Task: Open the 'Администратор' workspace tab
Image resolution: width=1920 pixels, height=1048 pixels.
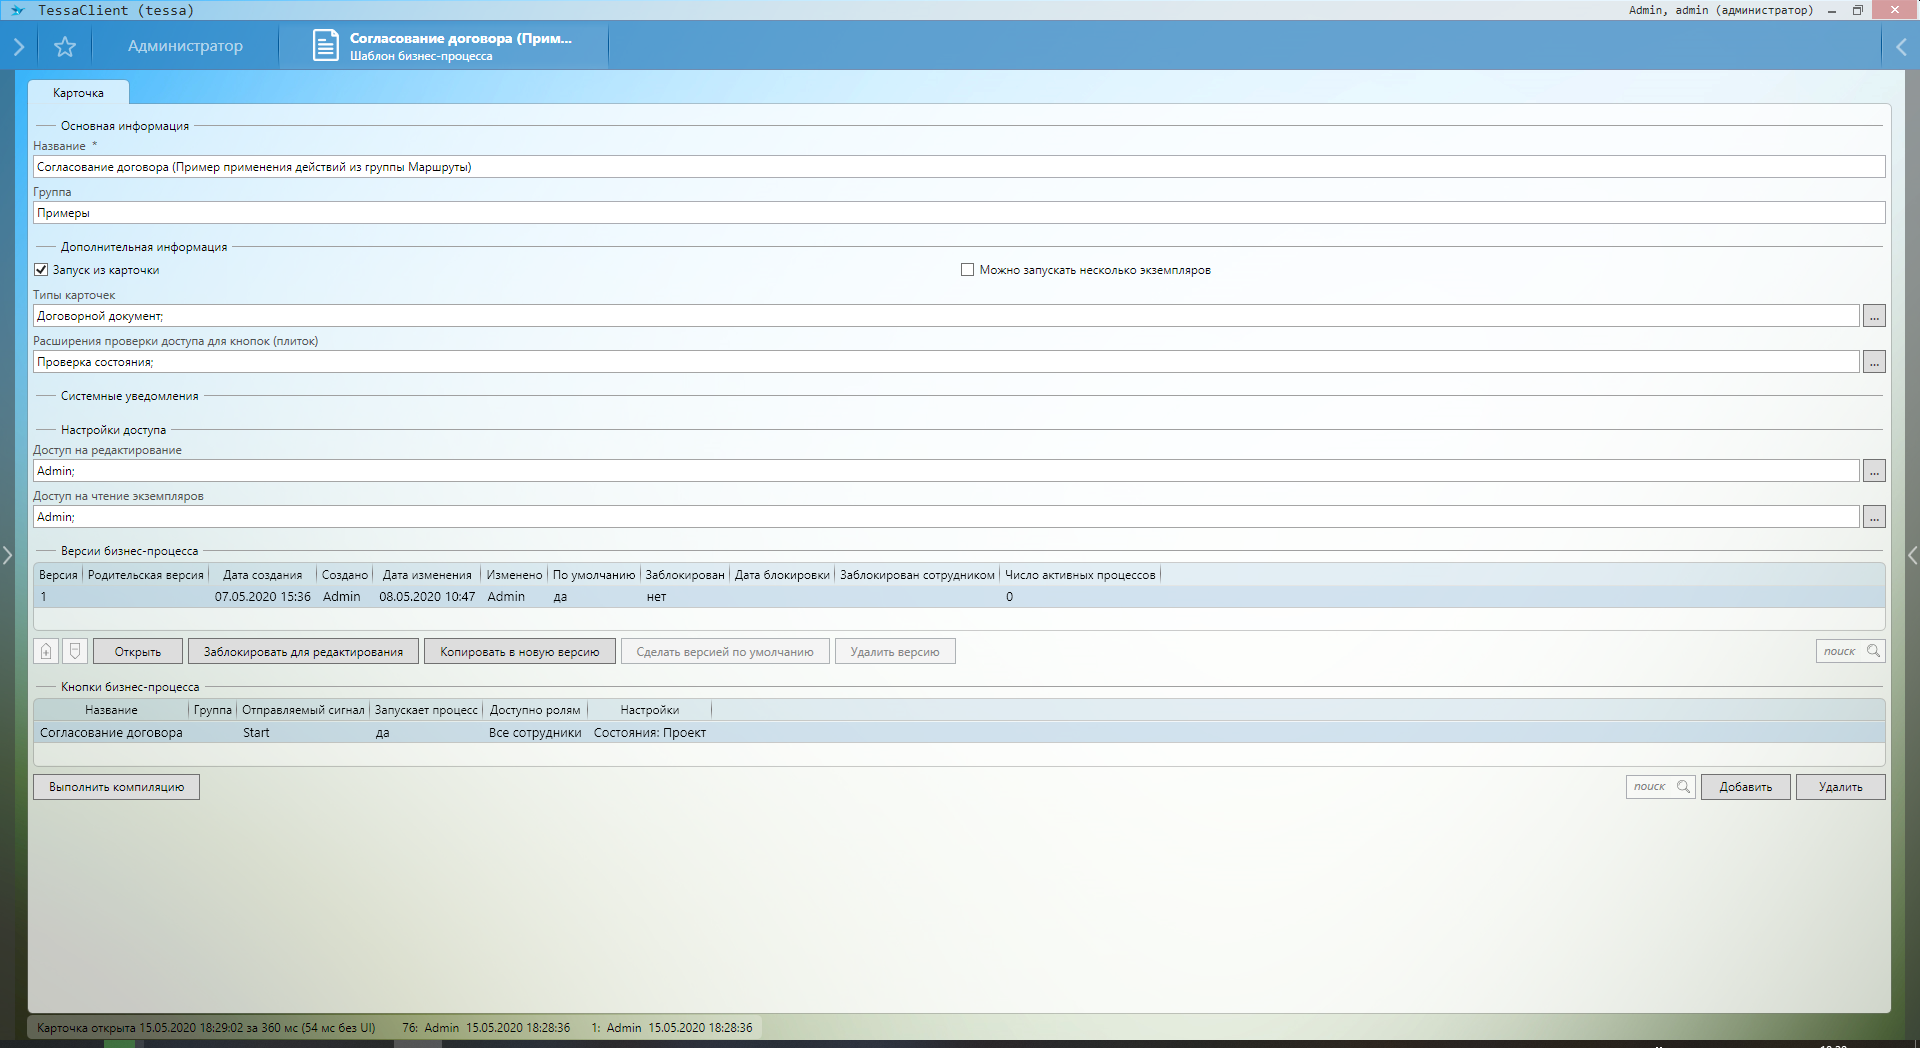Action: (x=185, y=46)
